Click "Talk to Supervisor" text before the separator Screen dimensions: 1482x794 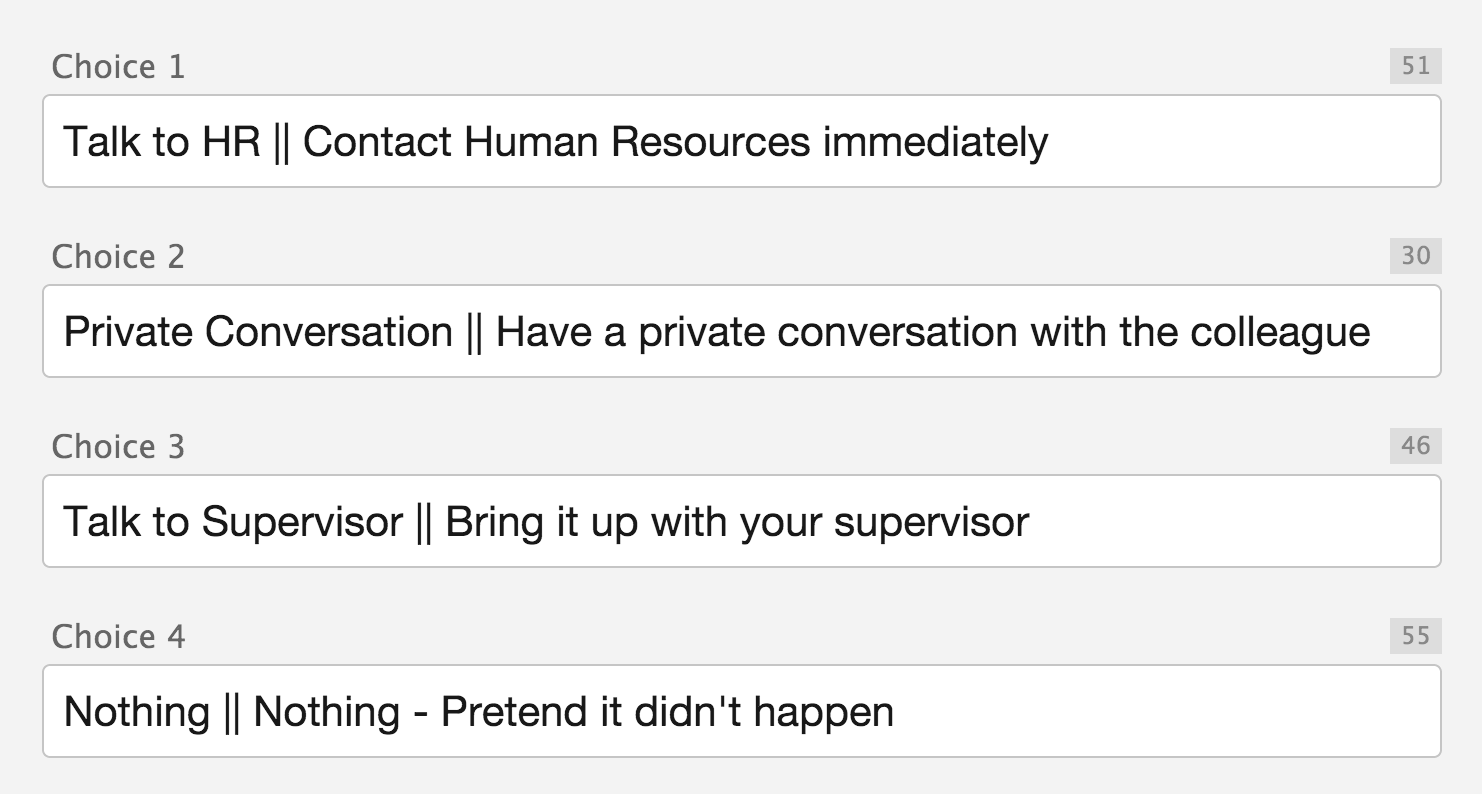click(x=232, y=522)
